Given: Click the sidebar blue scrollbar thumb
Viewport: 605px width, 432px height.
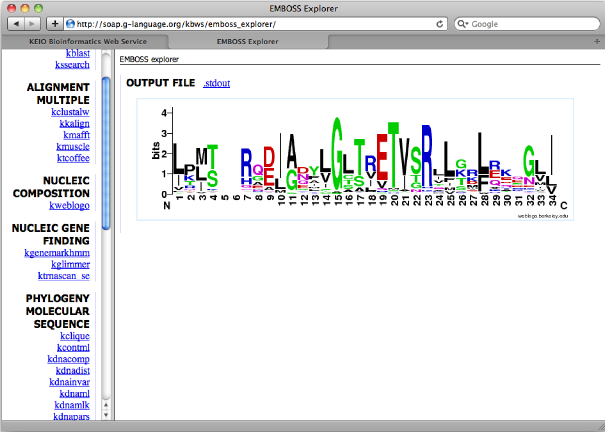Looking at the screenshot, I should [106, 153].
